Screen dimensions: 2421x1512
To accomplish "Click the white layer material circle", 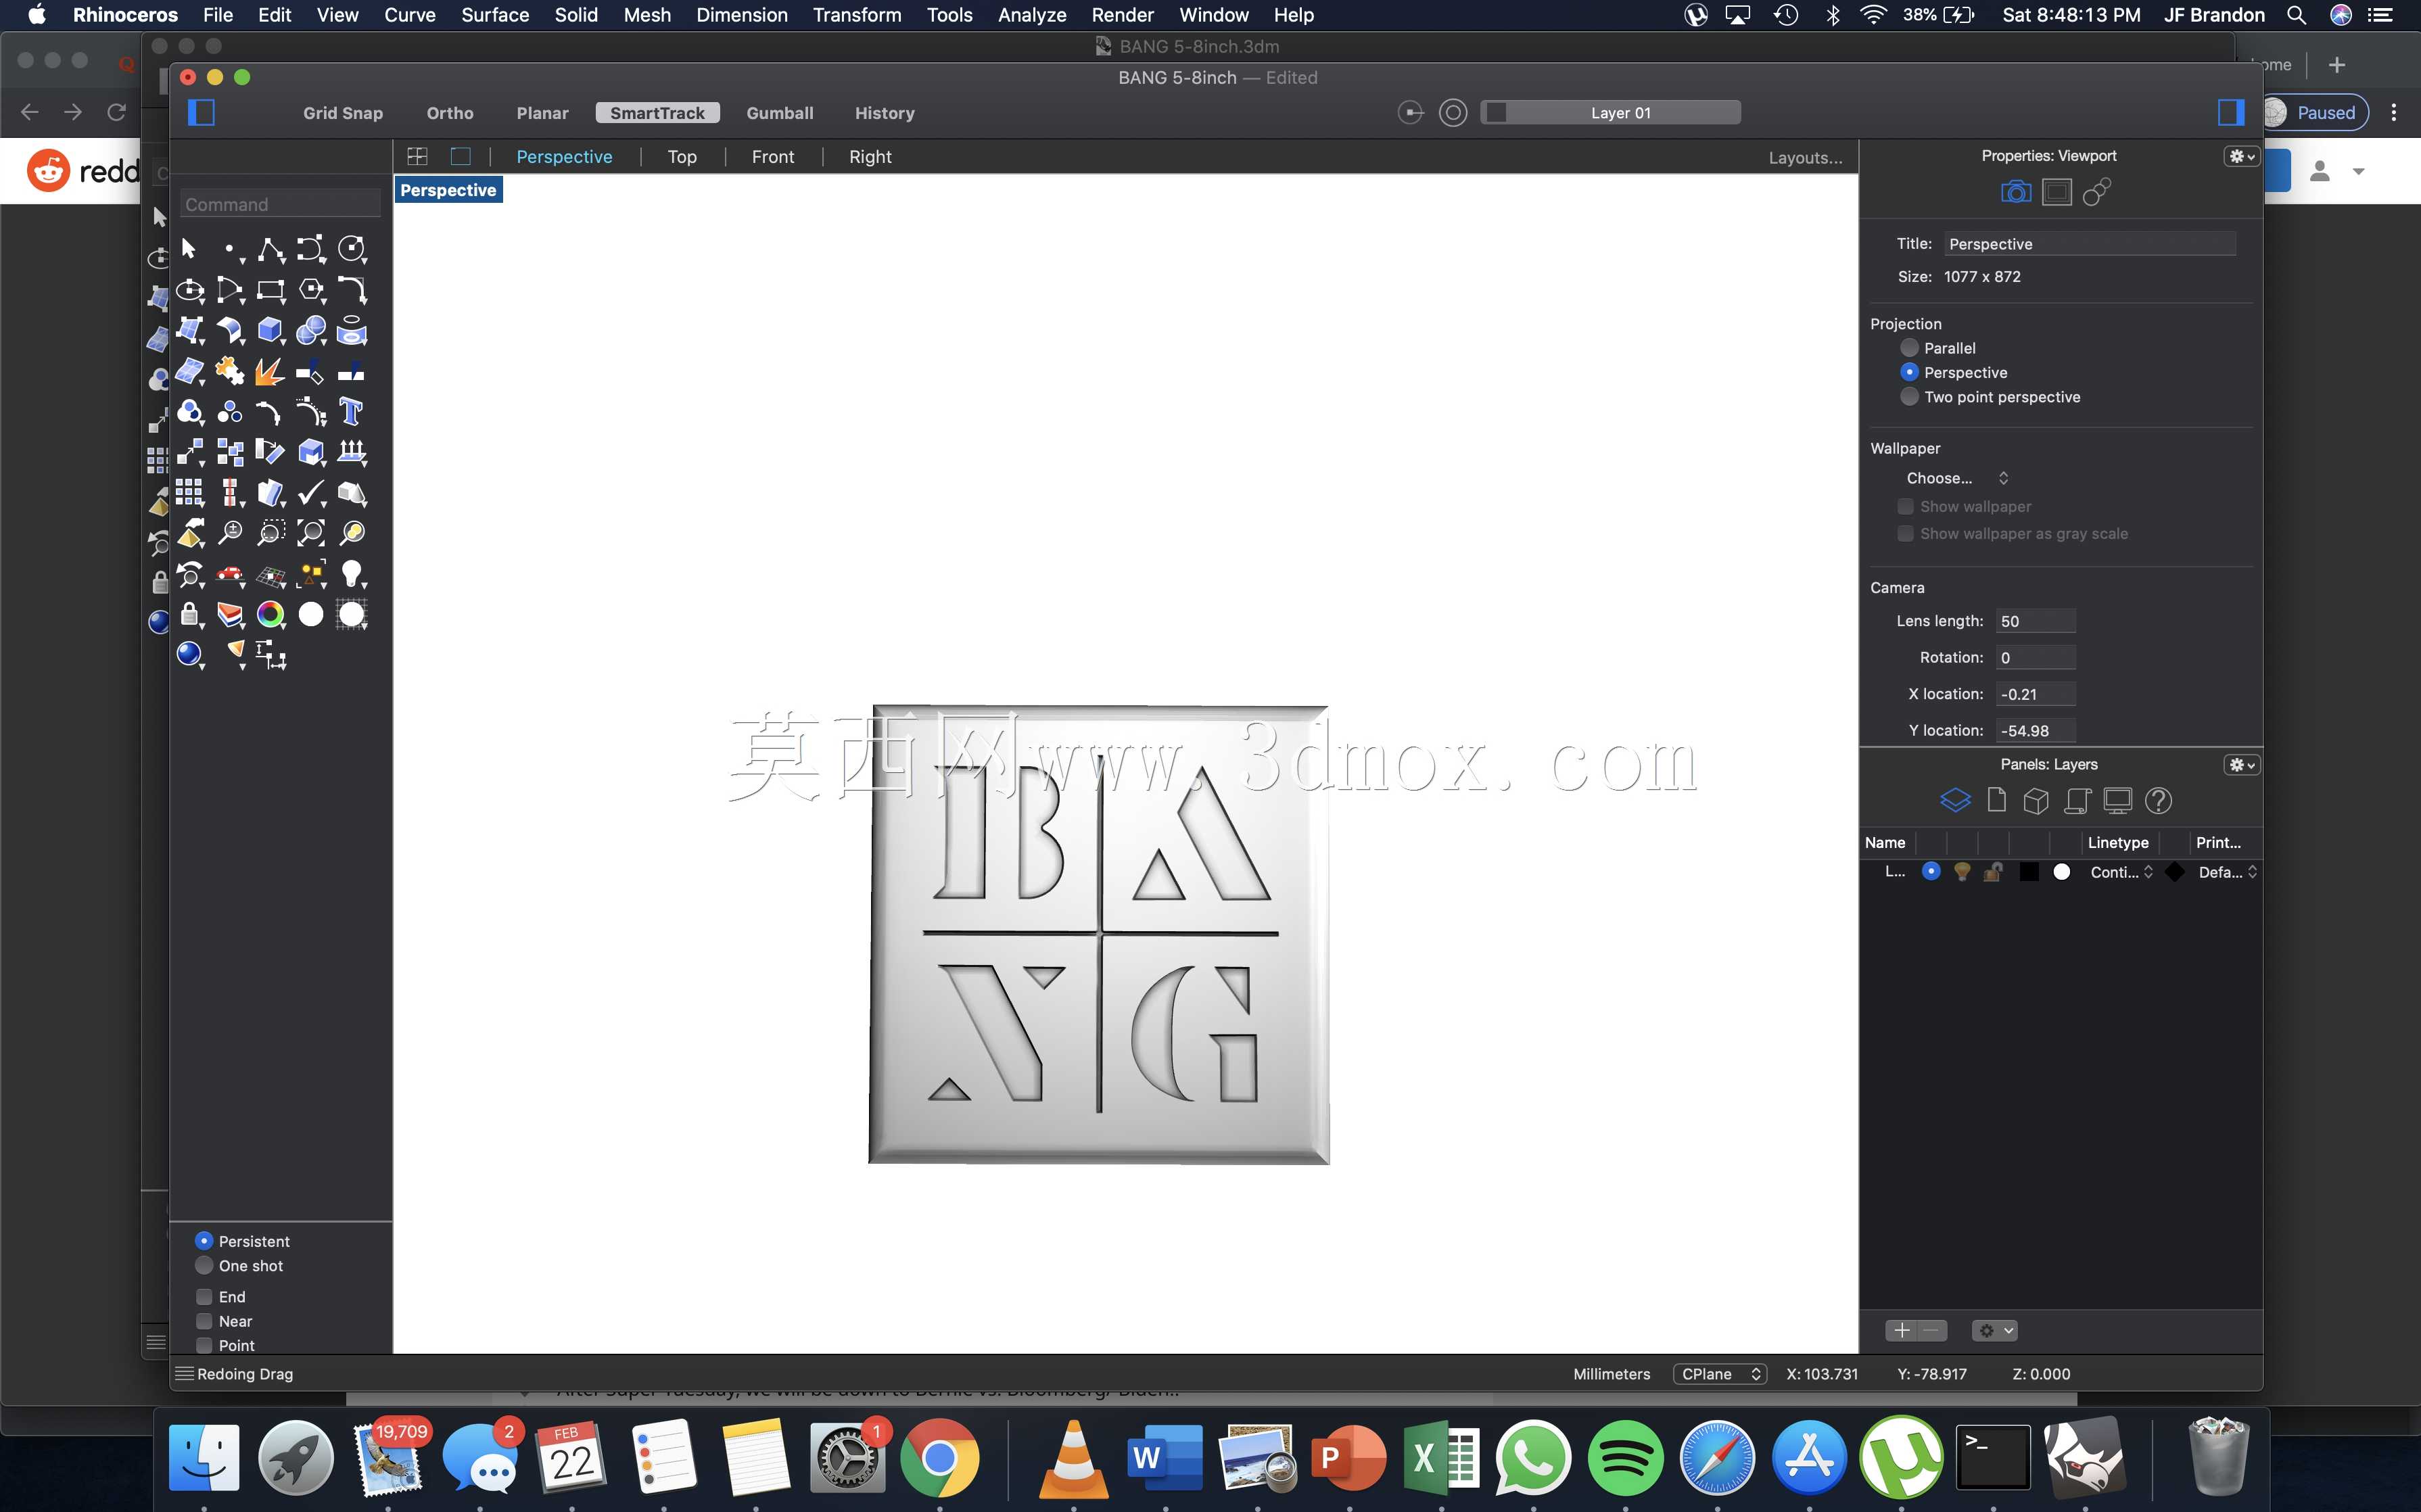I will tap(2061, 872).
